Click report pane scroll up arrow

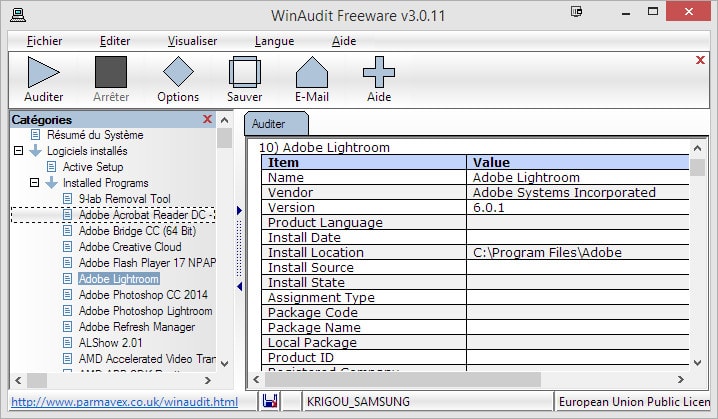pyautogui.click(x=697, y=148)
